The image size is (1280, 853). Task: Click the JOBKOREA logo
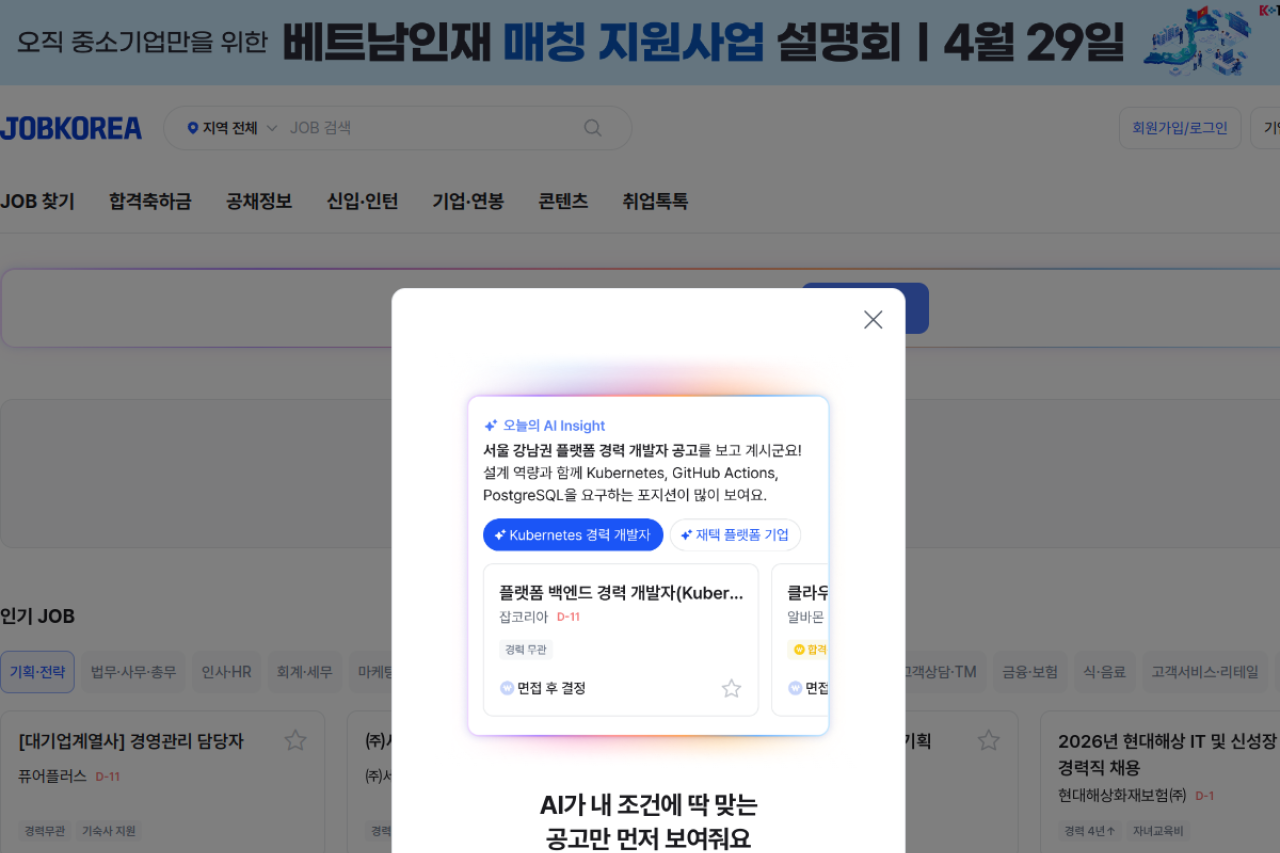point(71,128)
